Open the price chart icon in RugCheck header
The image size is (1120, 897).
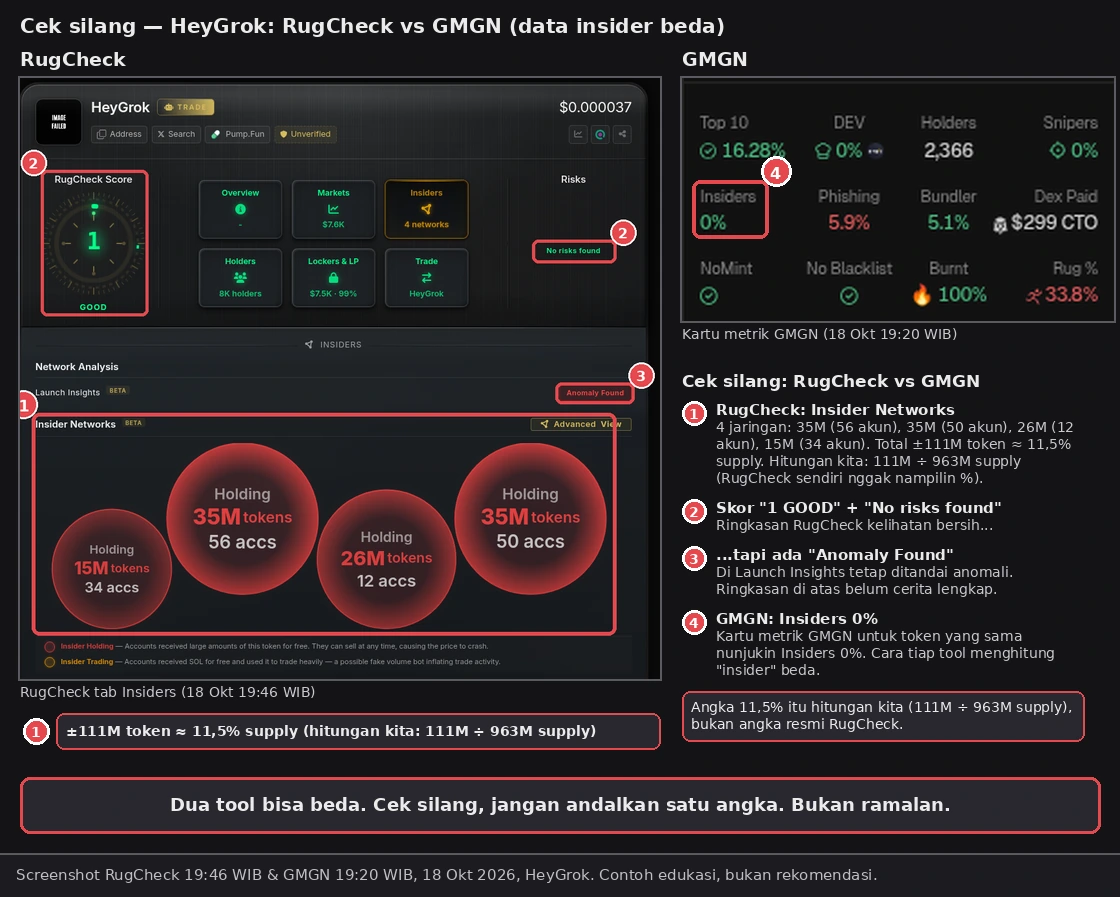coord(578,134)
